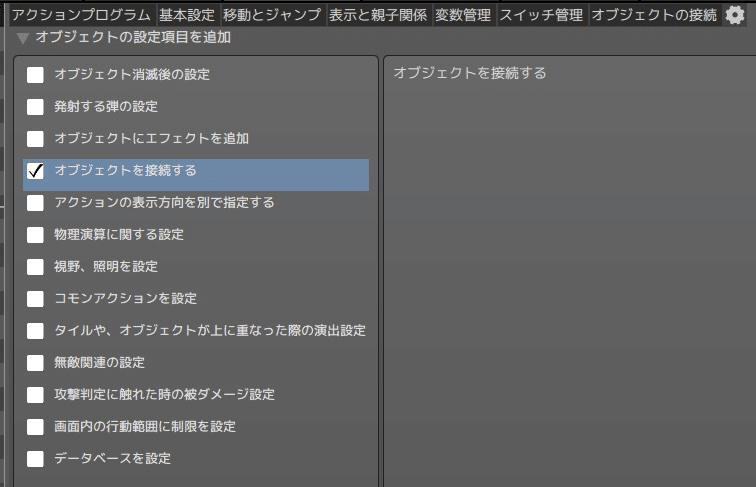Enable コモンアクションを設定 checkbox
This screenshot has height=487, width=756.
(35, 298)
